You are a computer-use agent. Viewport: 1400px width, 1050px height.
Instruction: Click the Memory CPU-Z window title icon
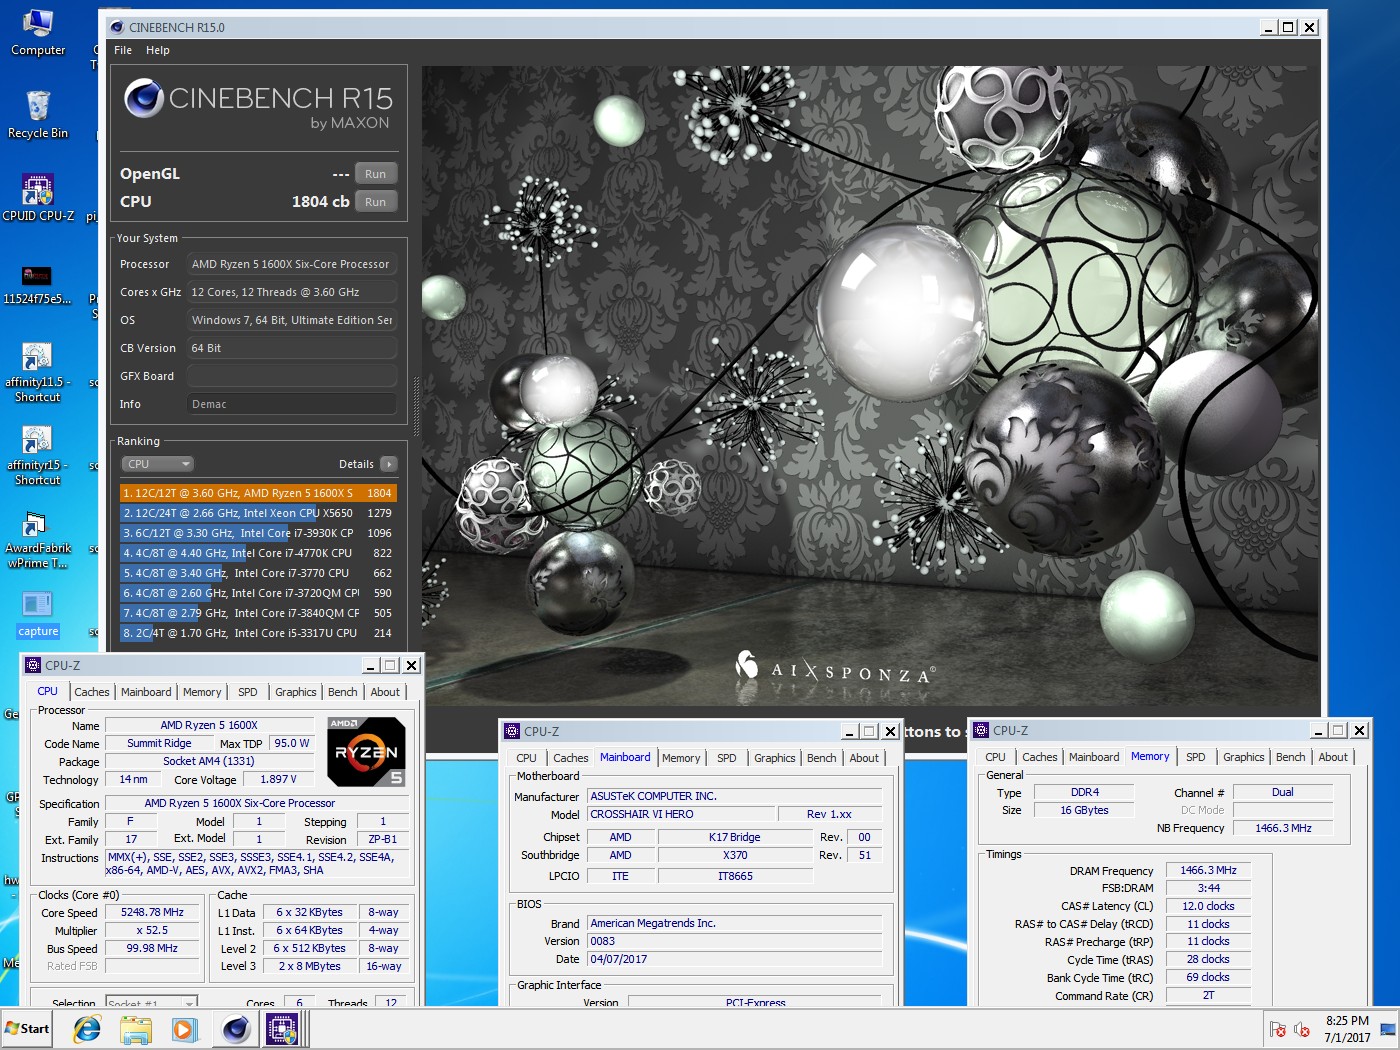[981, 730]
